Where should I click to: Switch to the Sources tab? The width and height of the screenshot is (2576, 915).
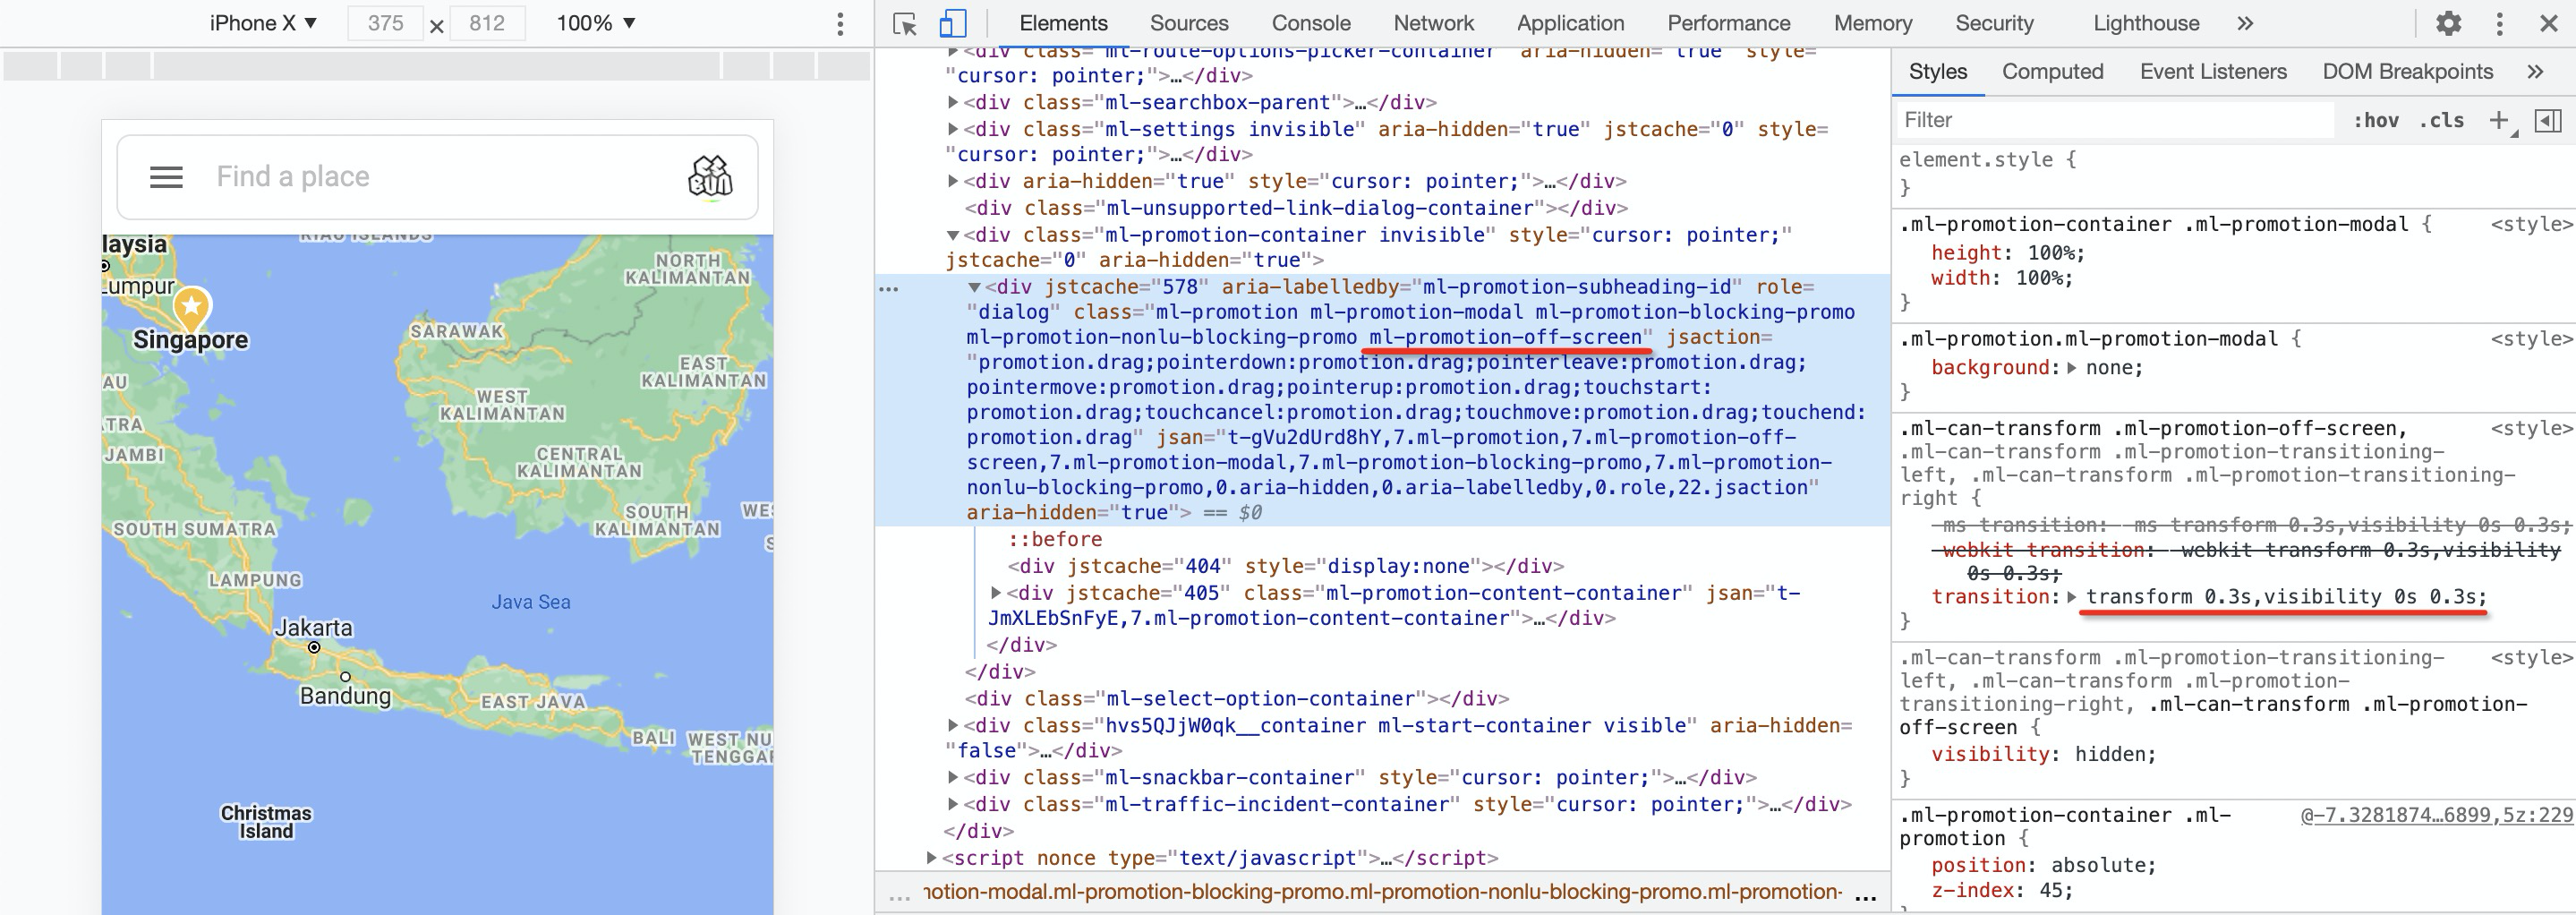point(1189,23)
